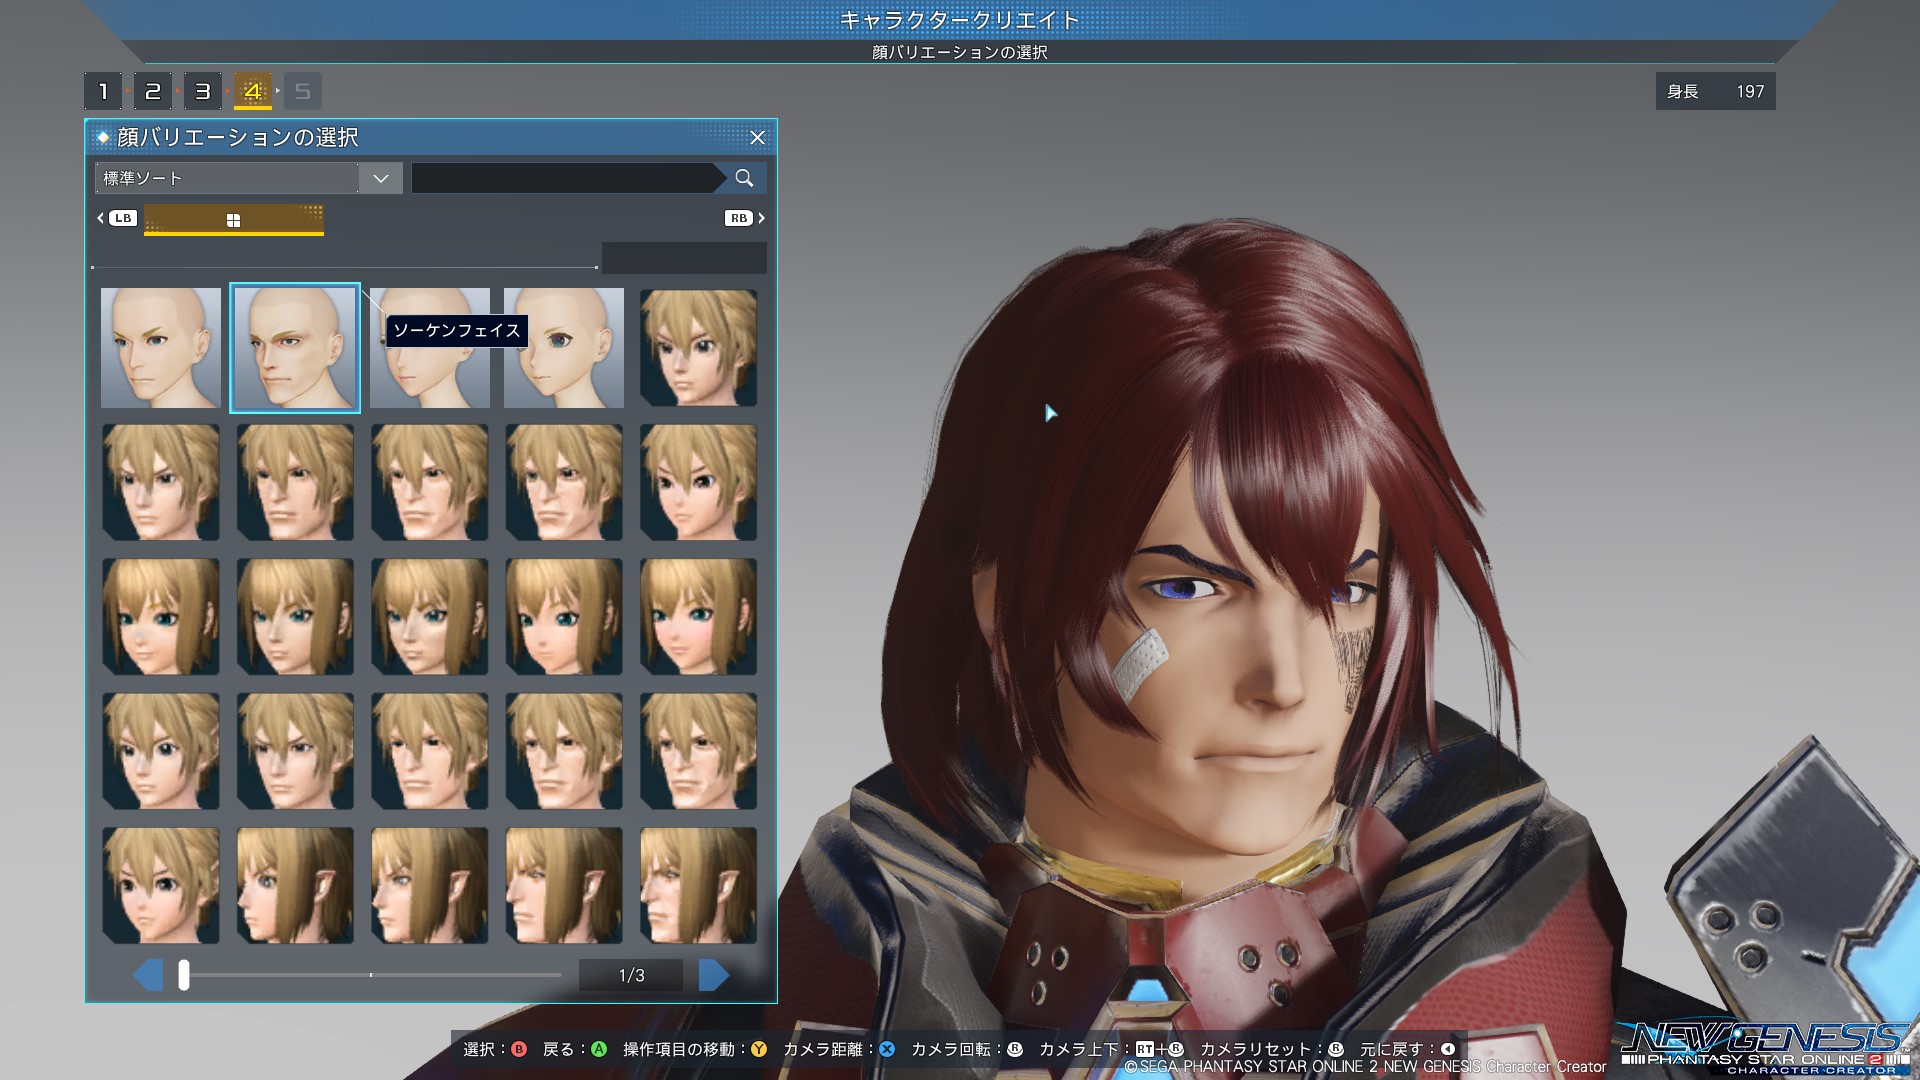Select the highlighted ソーケンフェイス face thumbnail
Screen dimensions: 1920x1080
point(295,348)
